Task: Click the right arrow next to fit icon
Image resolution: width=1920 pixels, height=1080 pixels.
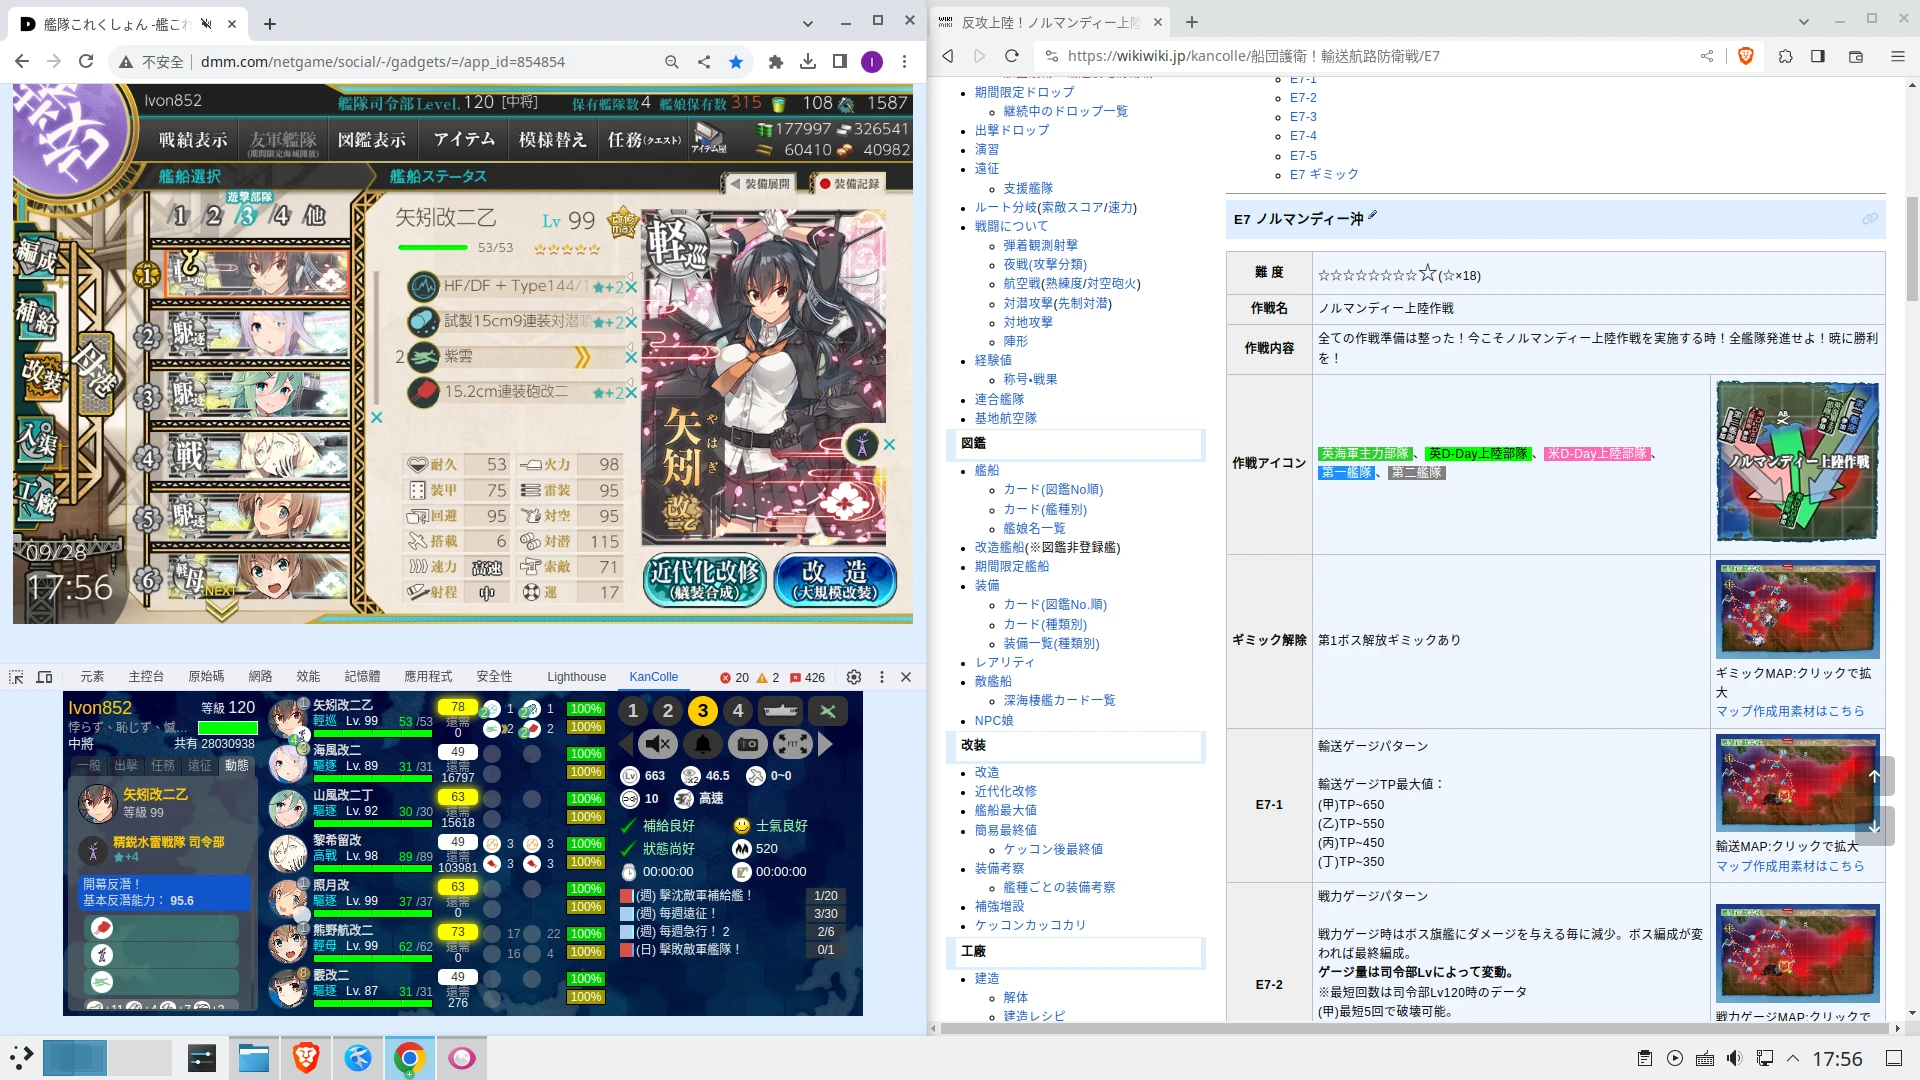Action: [825, 744]
